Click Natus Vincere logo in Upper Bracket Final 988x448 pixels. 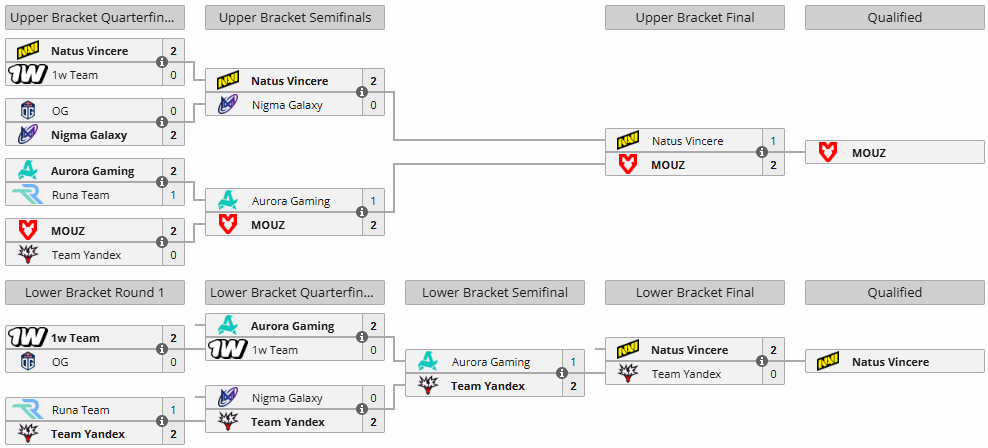(x=628, y=141)
